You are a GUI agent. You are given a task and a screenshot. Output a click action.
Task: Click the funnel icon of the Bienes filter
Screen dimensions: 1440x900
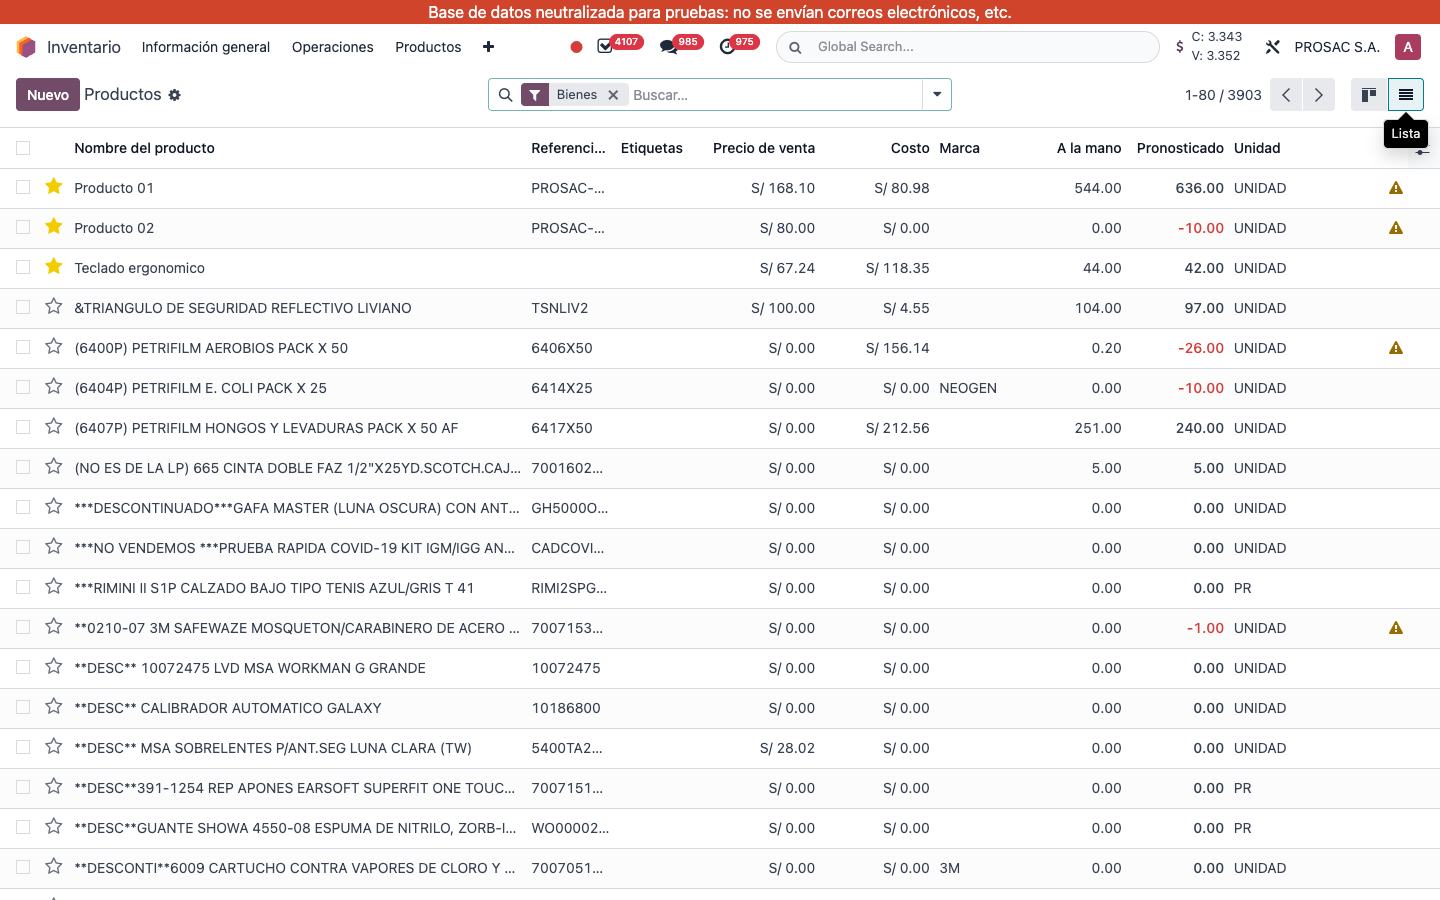536,95
